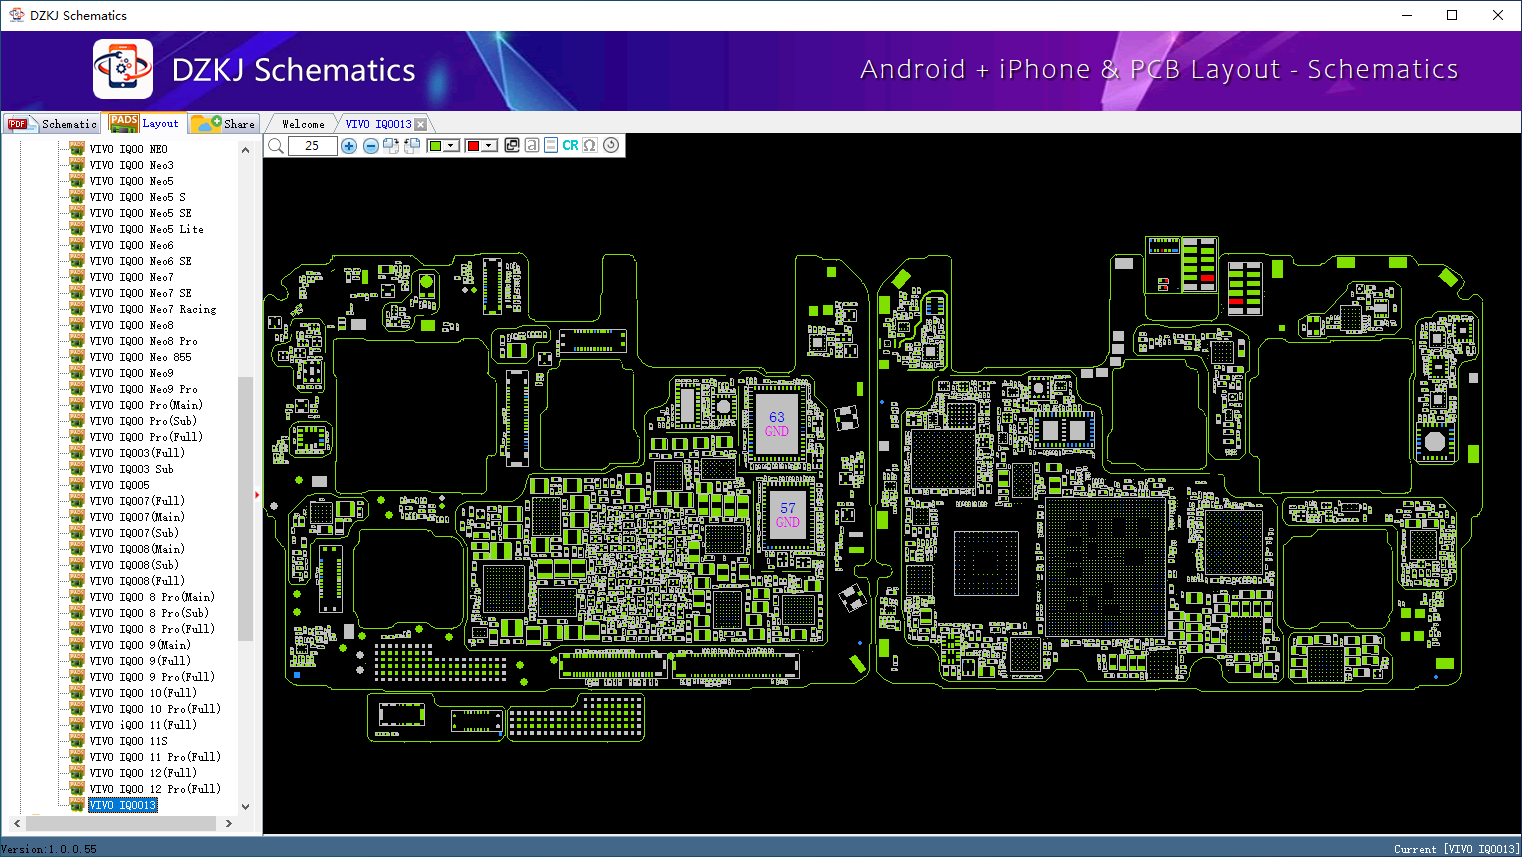The width and height of the screenshot is (1522, 857).
Task: Click the zoom value field showing 25
Action: point(312,146)
